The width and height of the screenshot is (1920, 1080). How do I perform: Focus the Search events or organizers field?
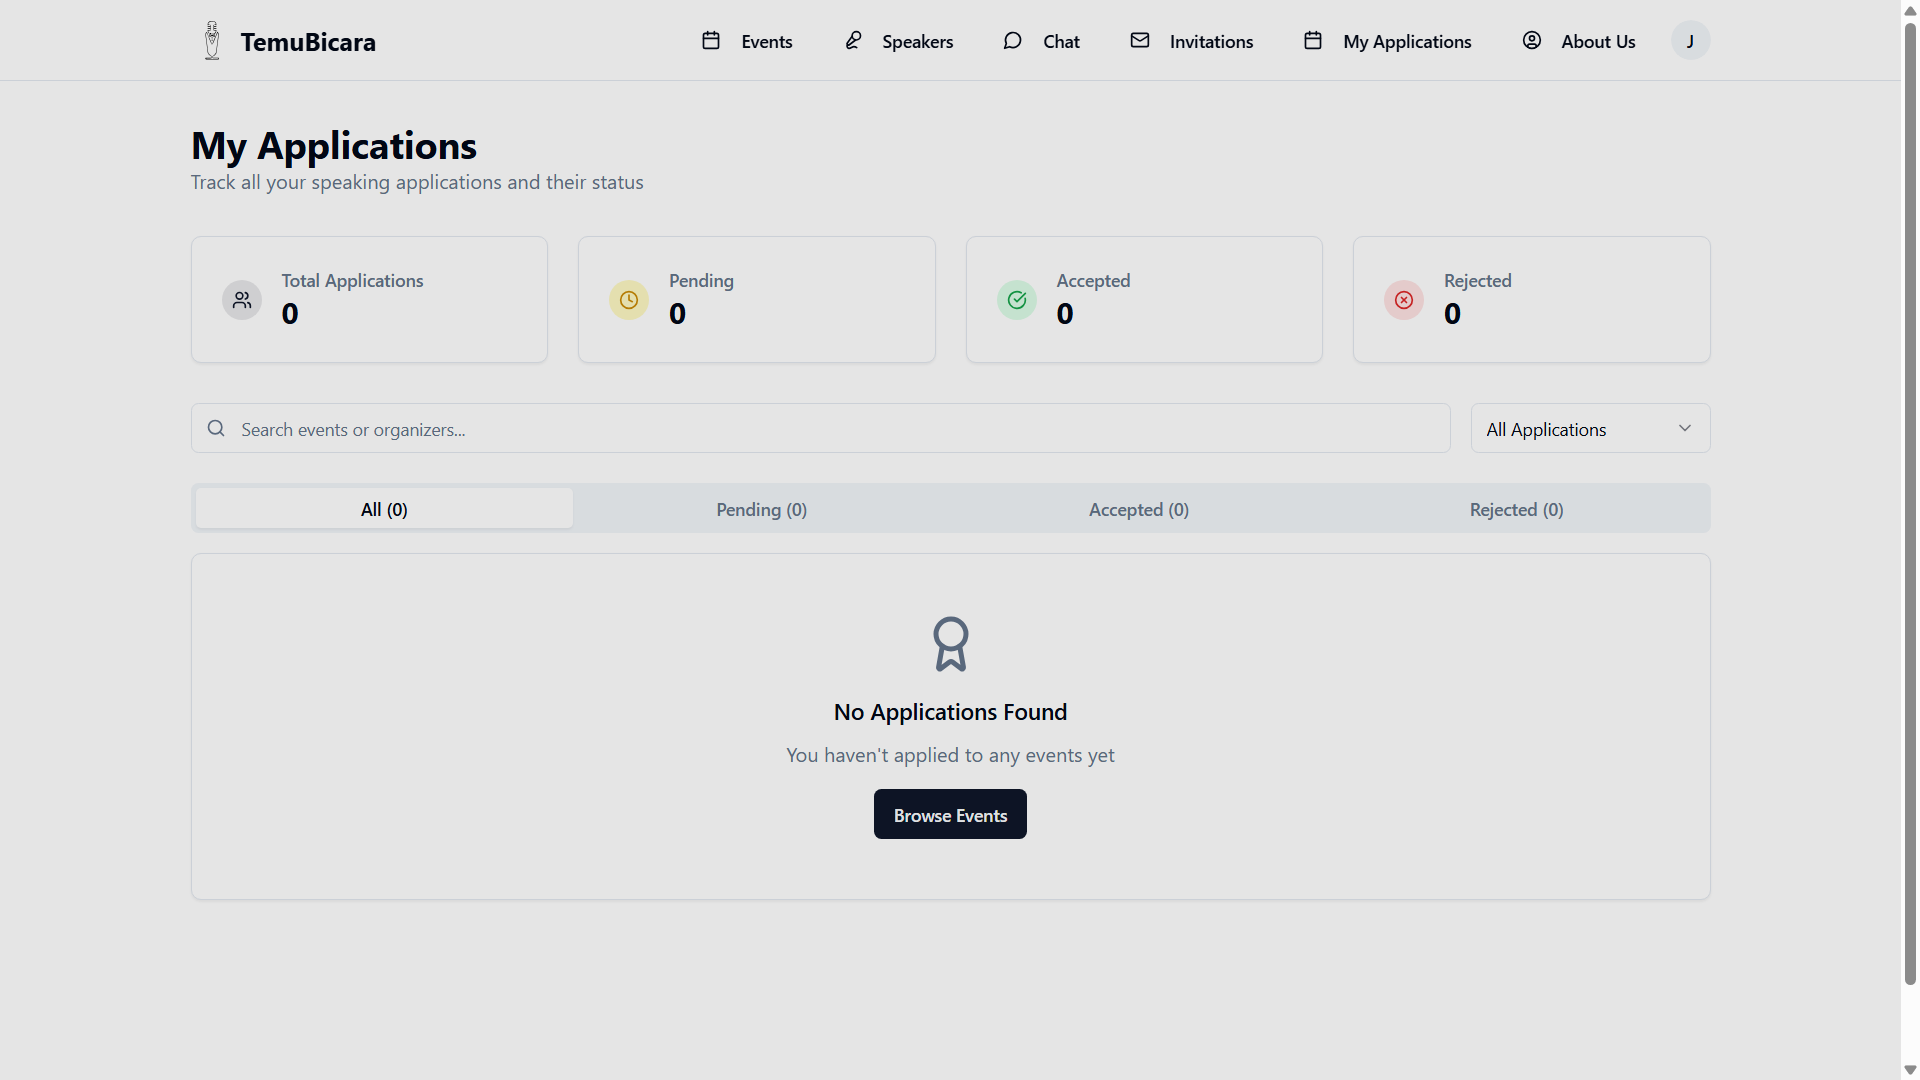click(830, 429)
